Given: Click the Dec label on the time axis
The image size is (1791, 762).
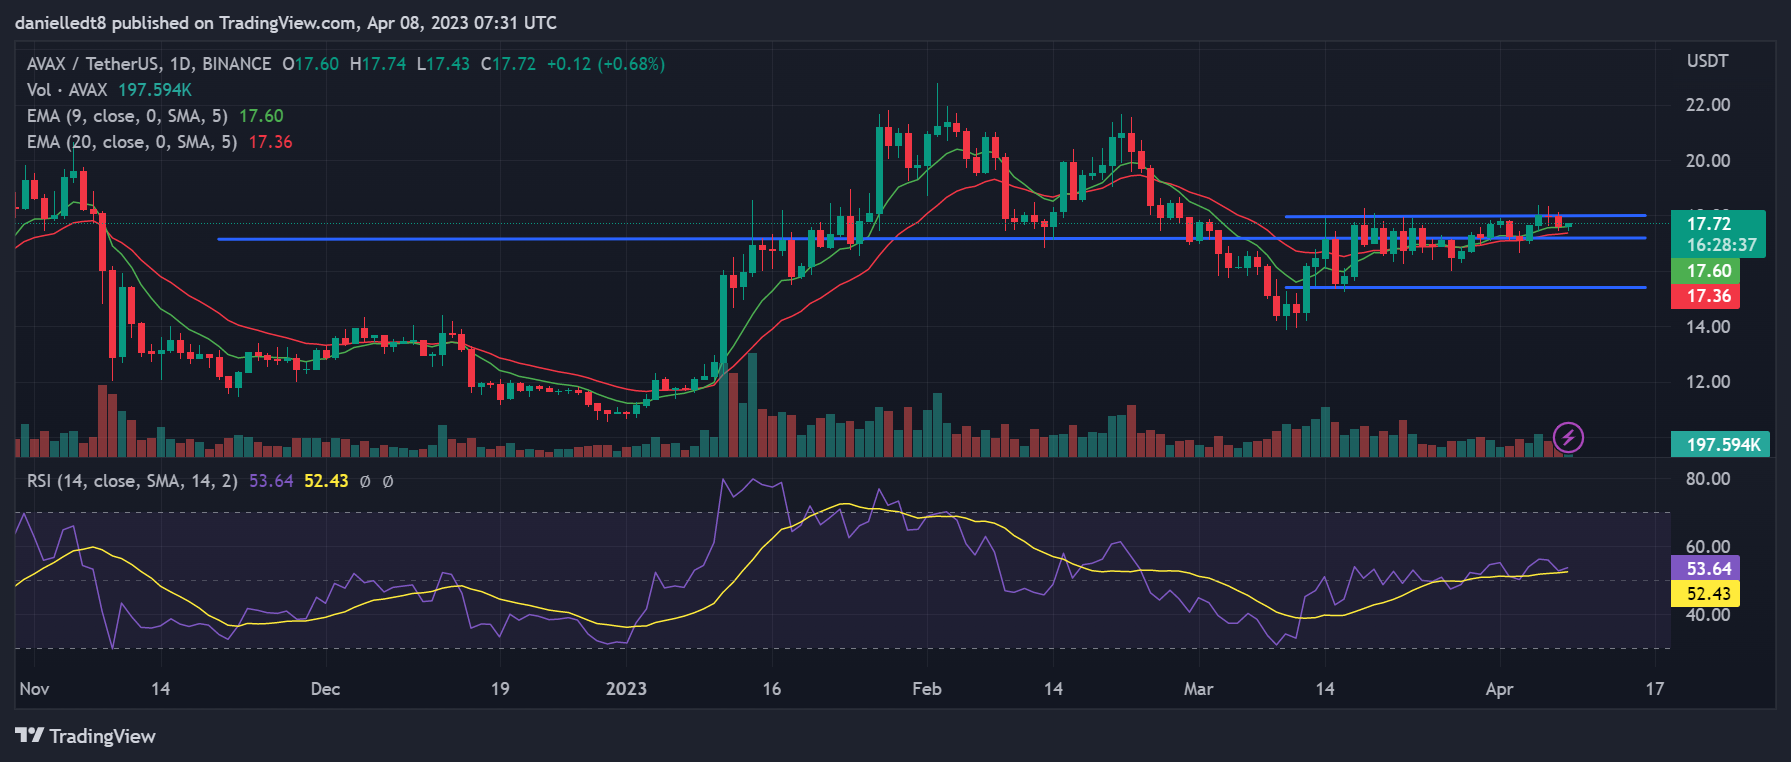Looking at the screenshot, I should [x=325, y=689].
